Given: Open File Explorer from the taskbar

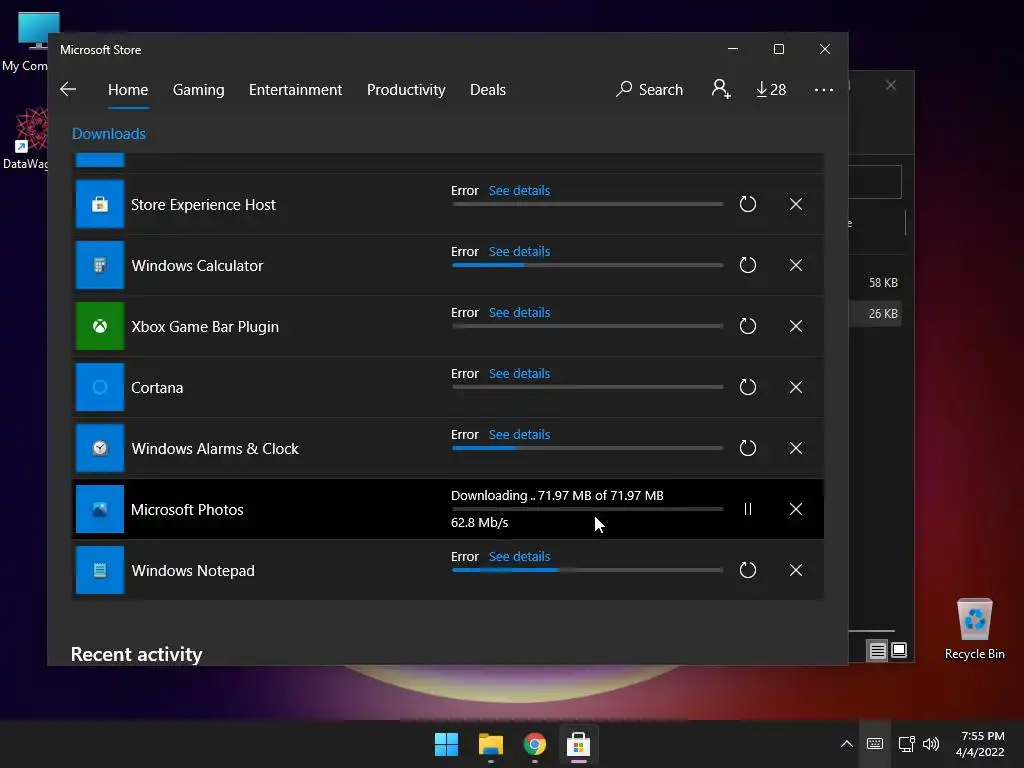Looking at the screenshot, I should pos(490,744).
